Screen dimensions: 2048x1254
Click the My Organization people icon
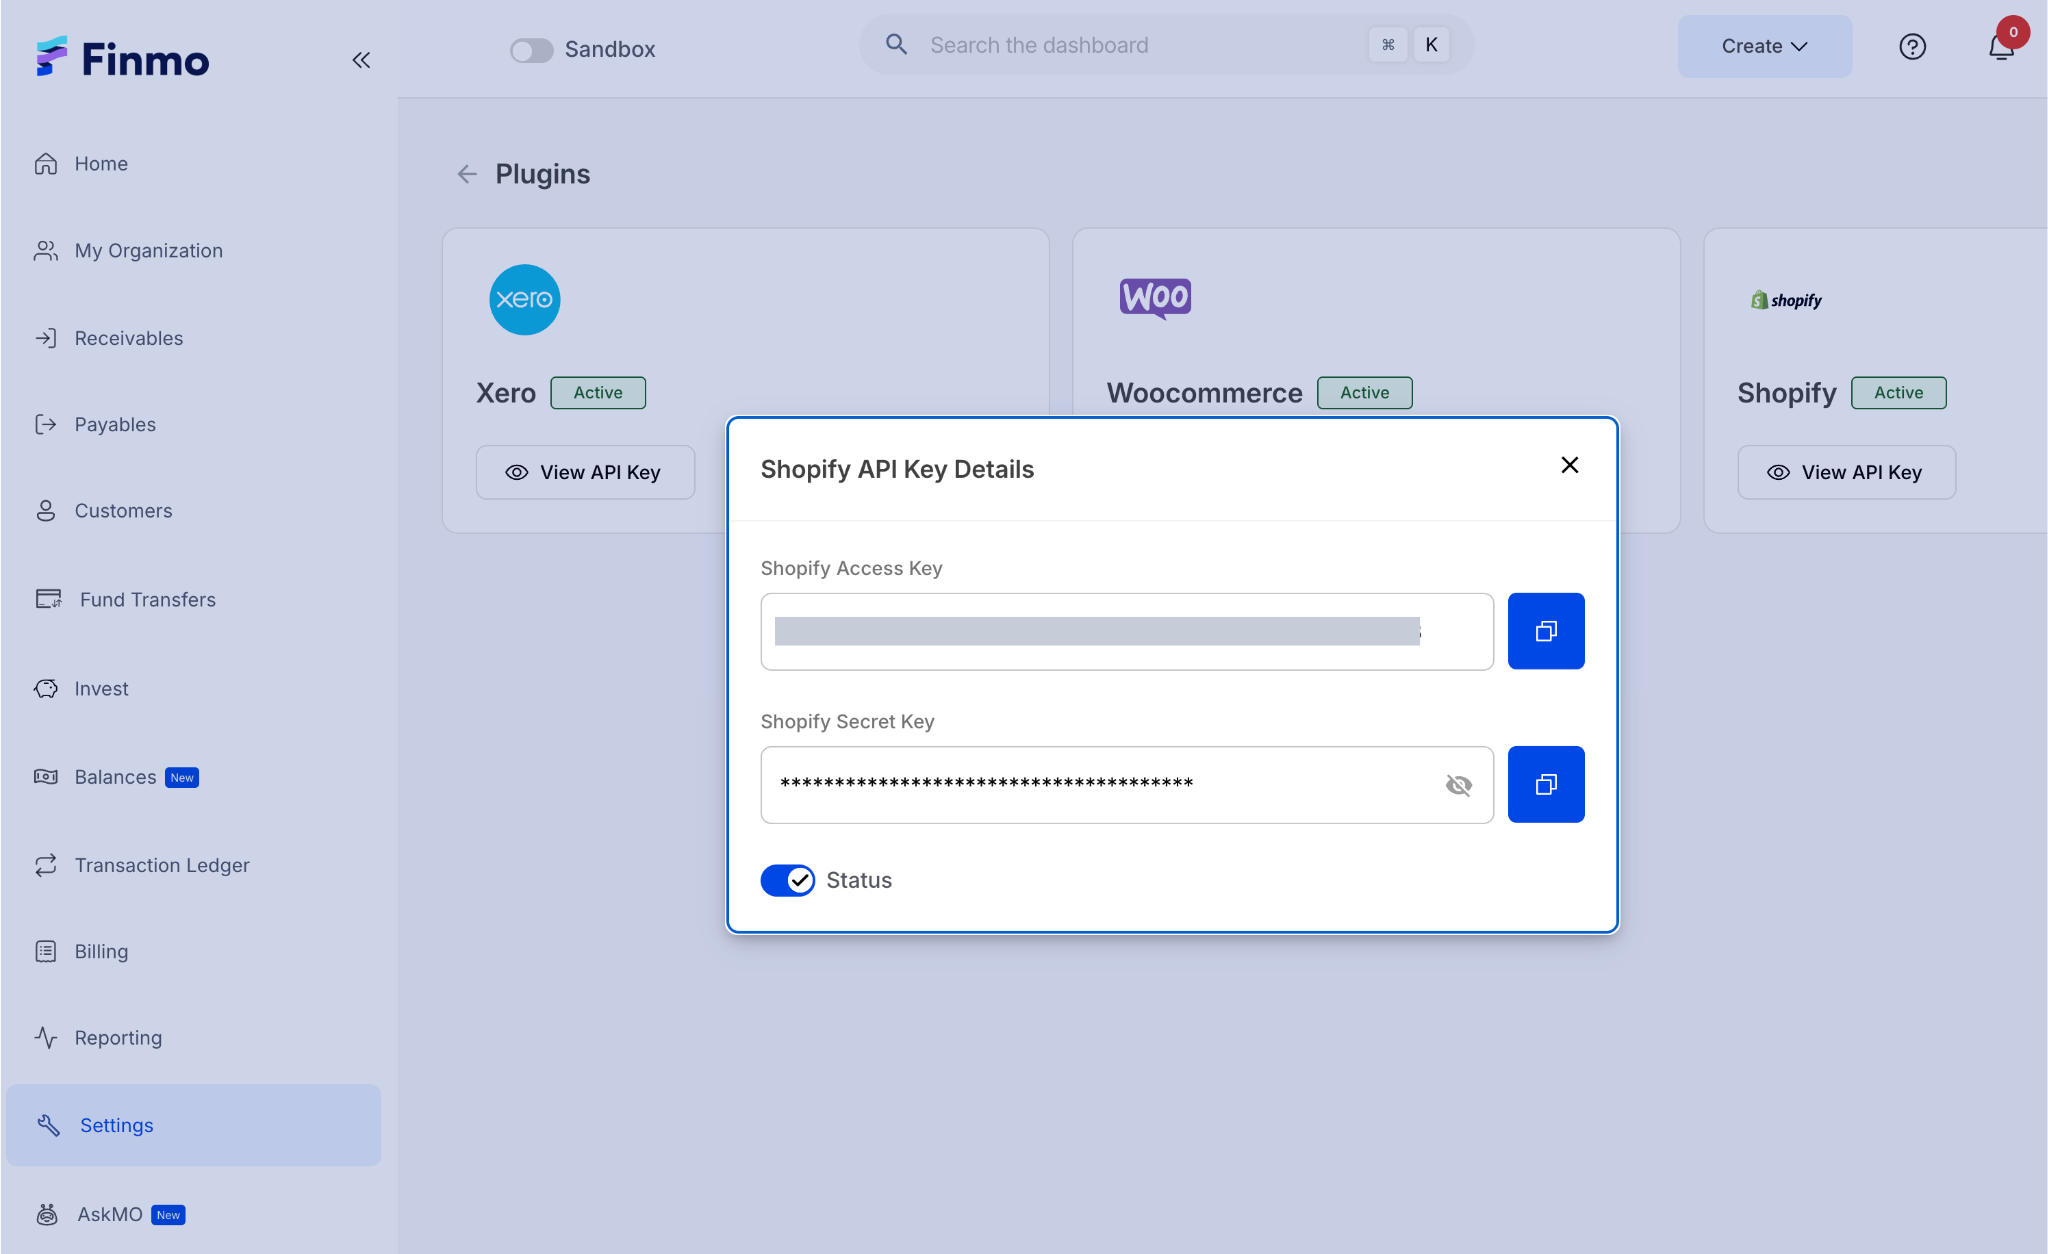point(46,251)
